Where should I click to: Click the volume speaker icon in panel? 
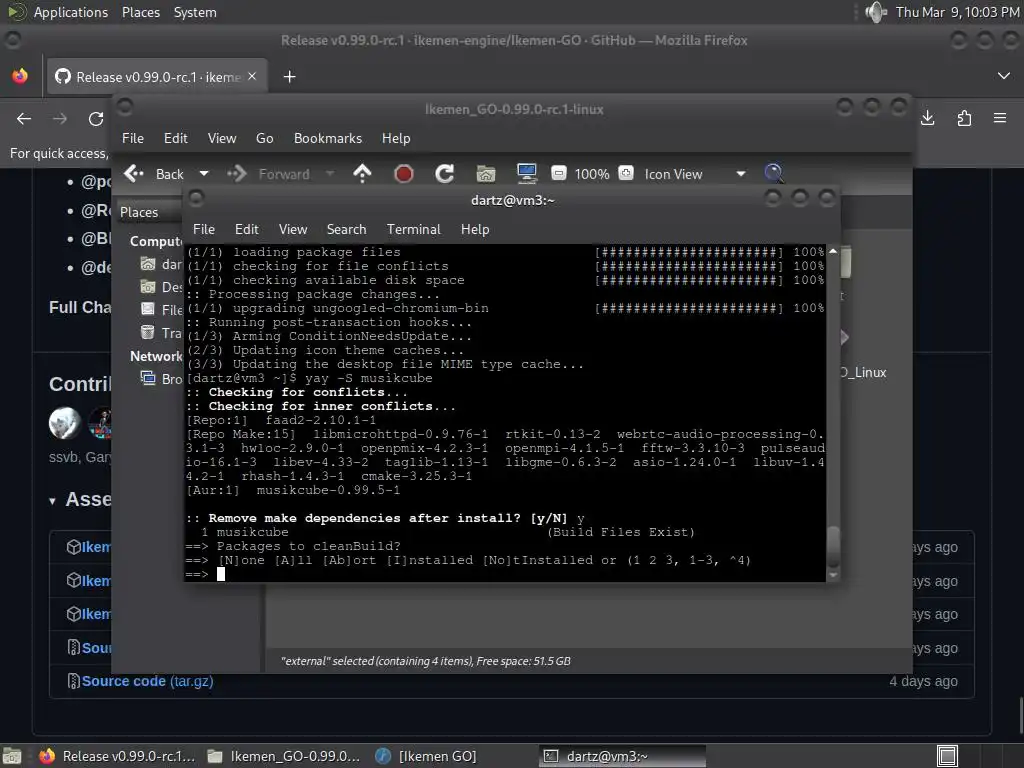(x=875, y=12)
